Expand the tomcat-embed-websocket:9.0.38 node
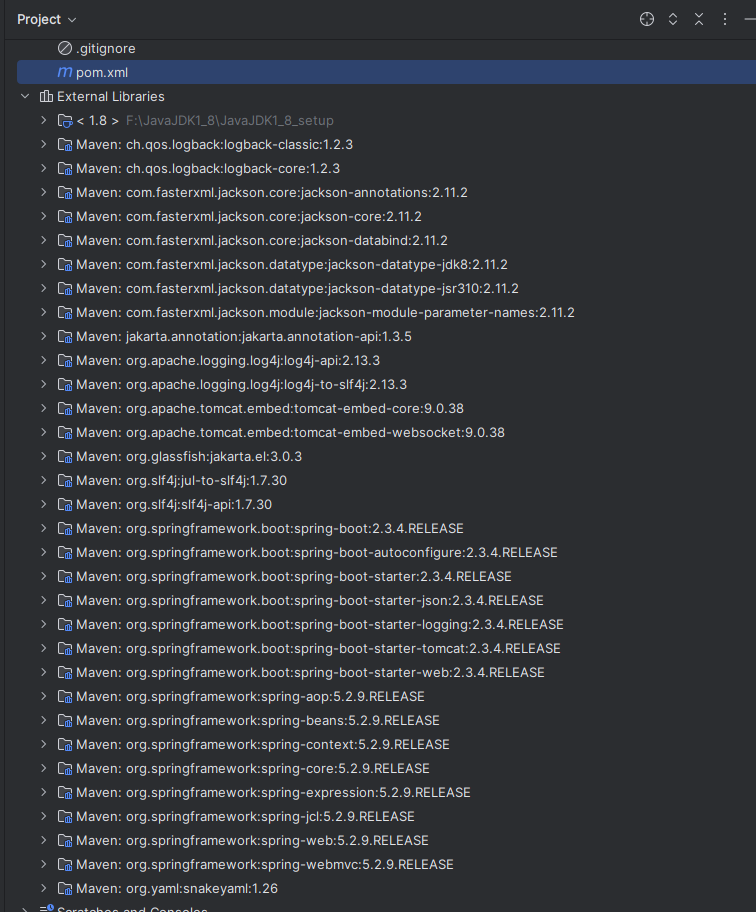The height and width of the screenshot is (912, 756). [44, 433]
